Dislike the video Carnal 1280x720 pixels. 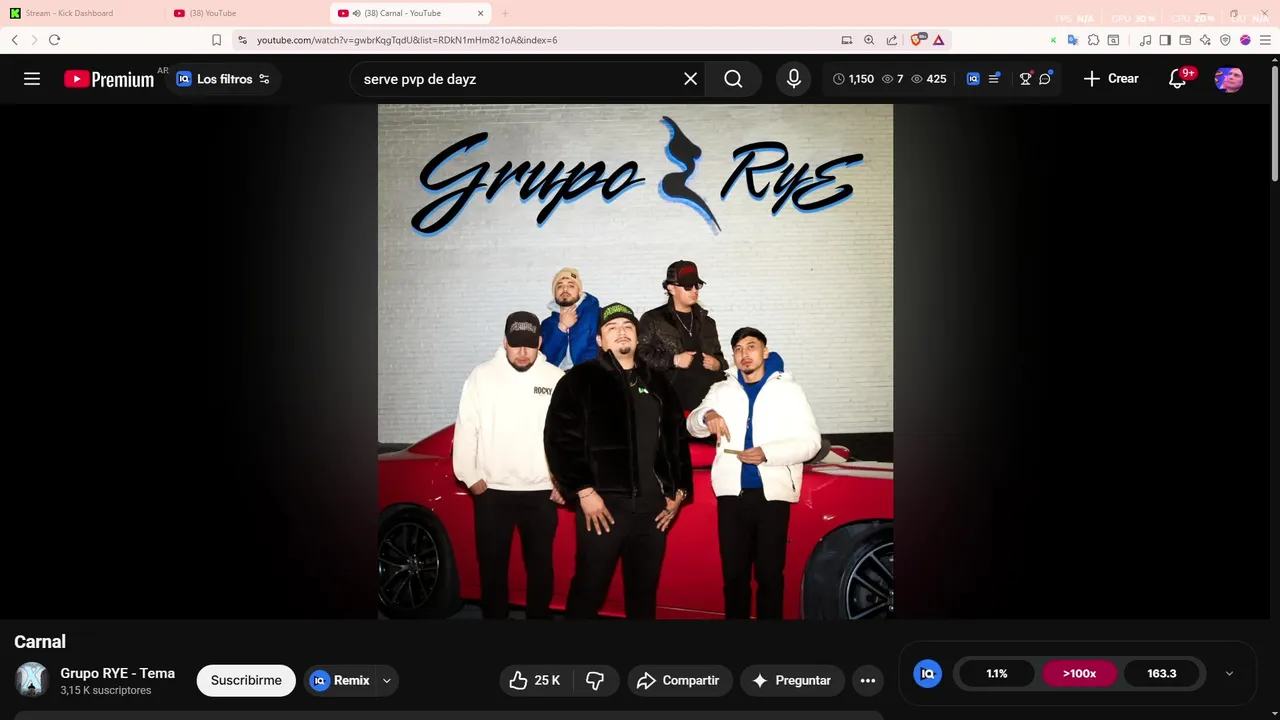[x=595, y=680]
